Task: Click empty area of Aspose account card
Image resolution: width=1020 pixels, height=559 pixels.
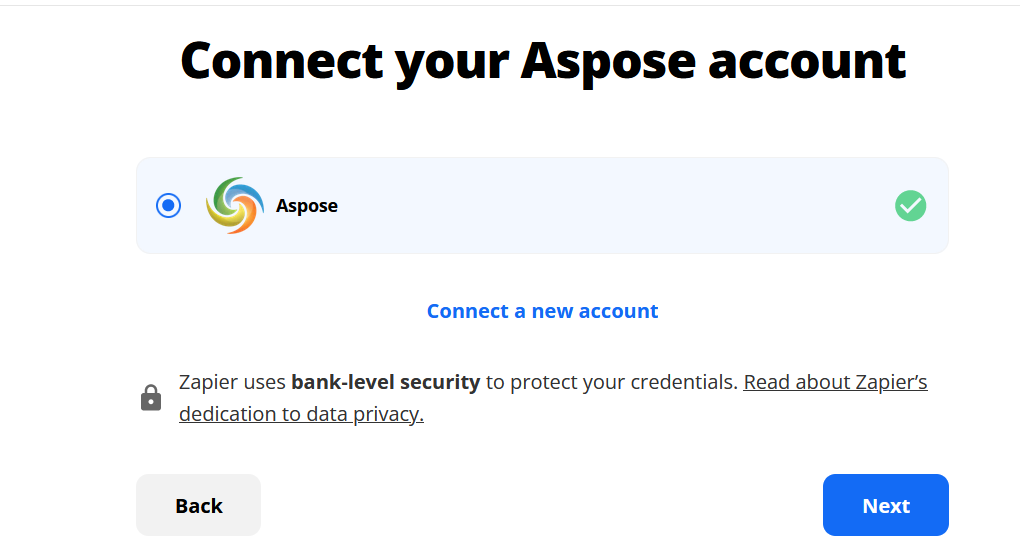Action: click(x=600, y=206)
